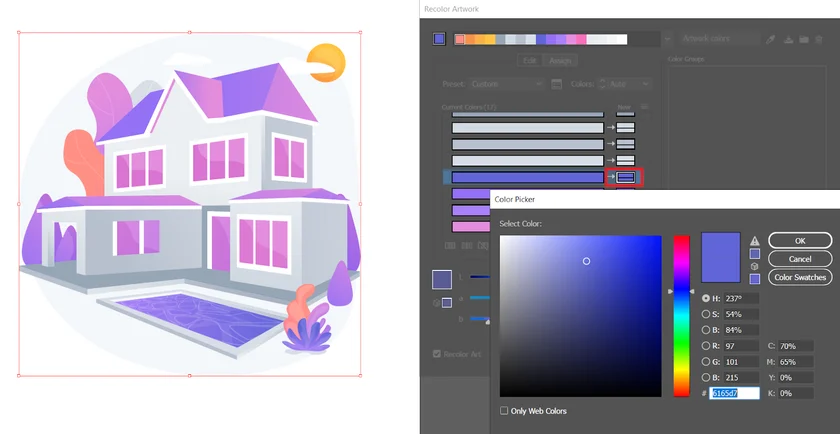Toggle the Recolor Art checkbox
The height and width of the screenshot is (434, 840).
click(437, 354)
